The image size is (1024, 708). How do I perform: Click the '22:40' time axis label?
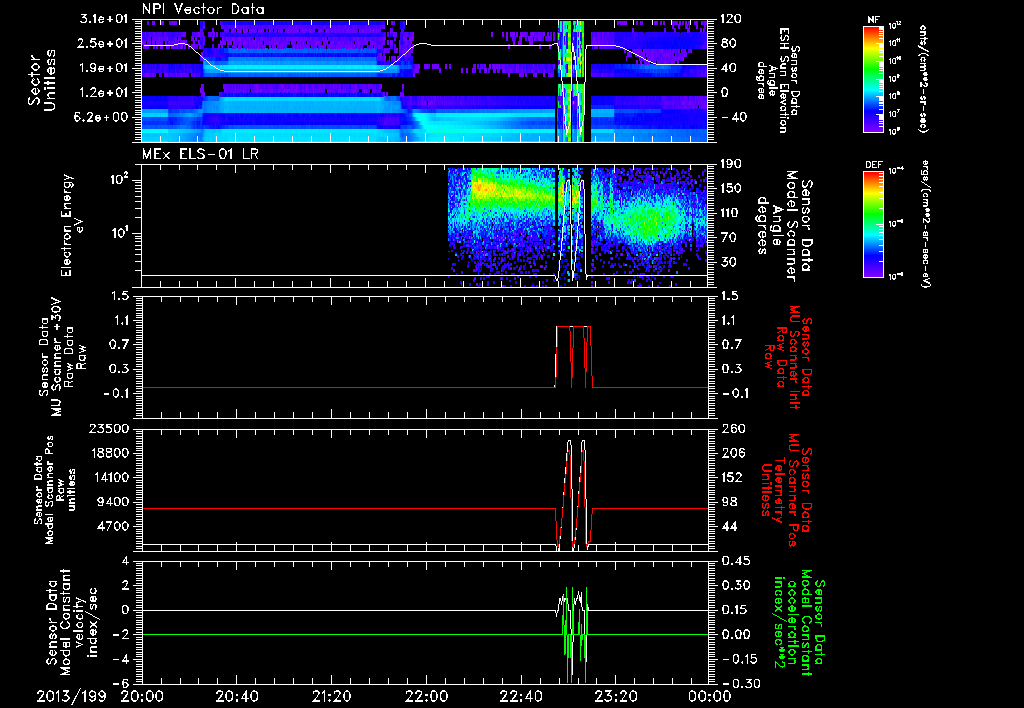(520, 696)
